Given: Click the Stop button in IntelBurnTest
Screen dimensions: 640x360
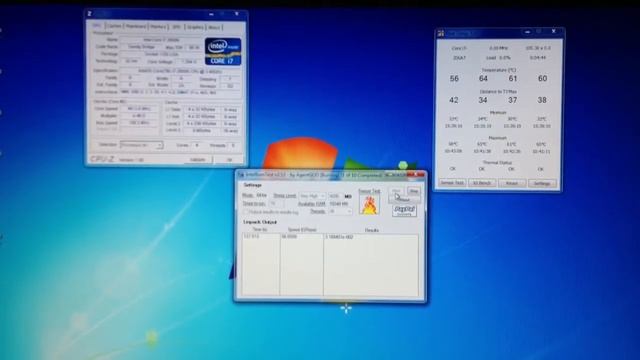Looking at the screenshot, I should point(414,191).
